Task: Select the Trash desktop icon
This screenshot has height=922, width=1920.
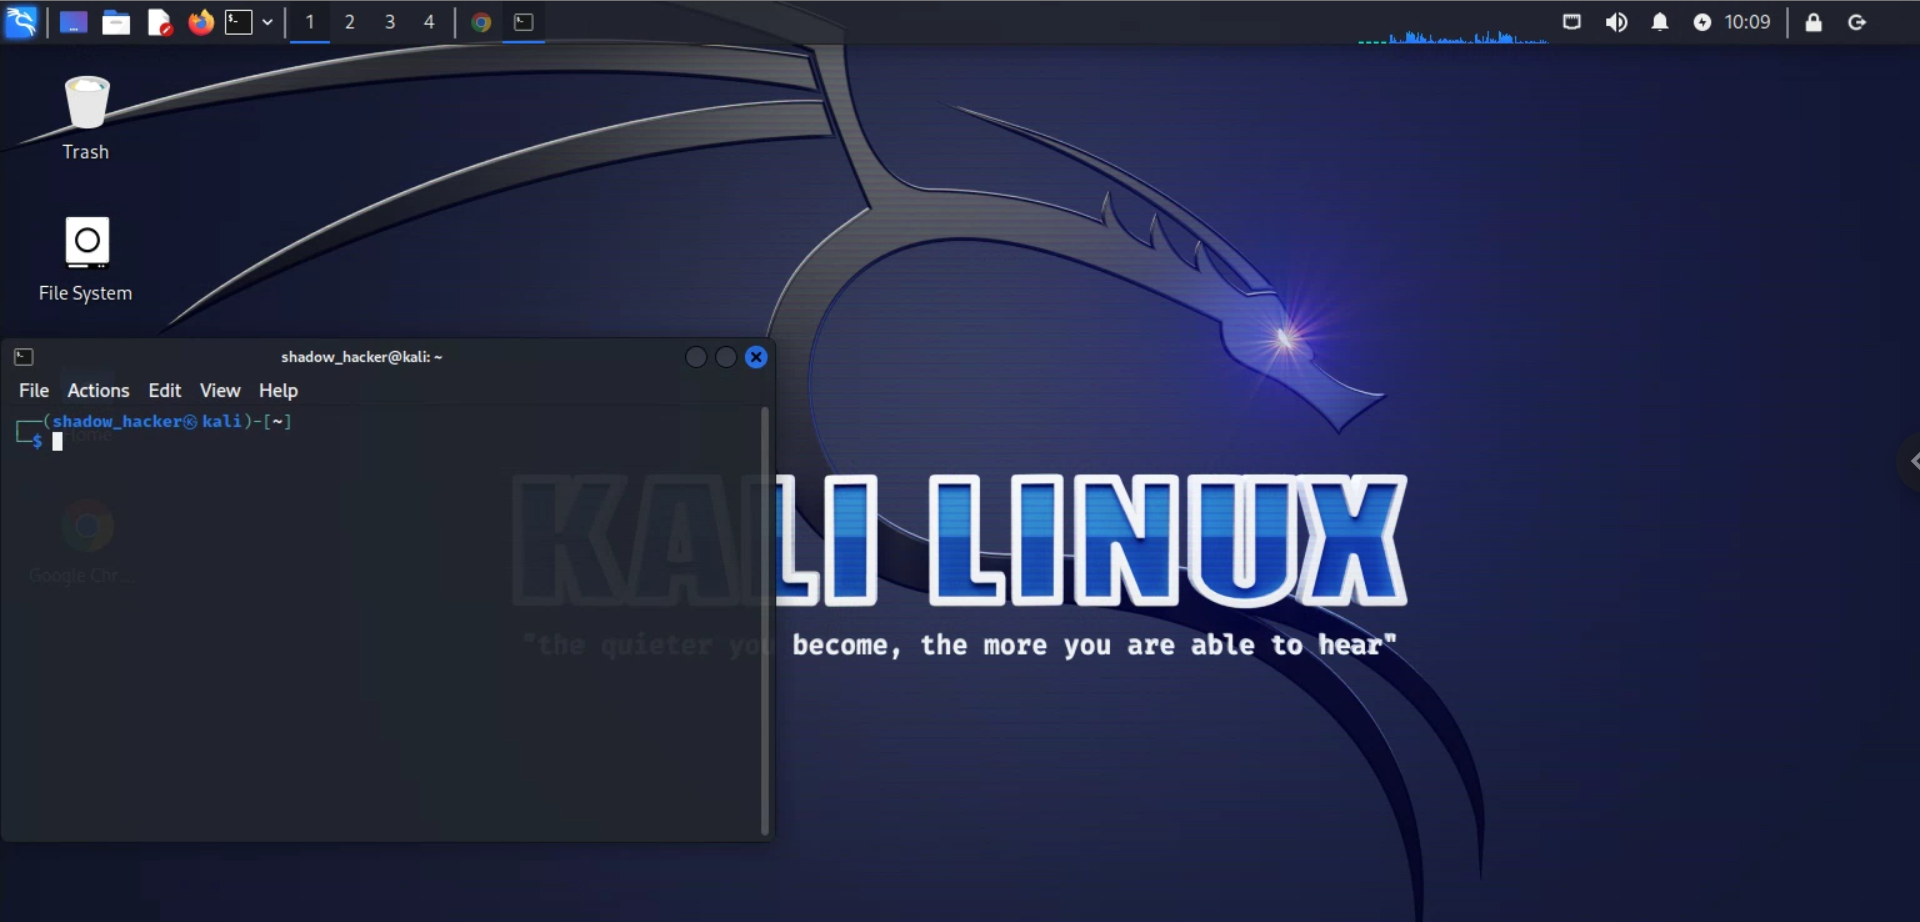Action: coord(86,118)
